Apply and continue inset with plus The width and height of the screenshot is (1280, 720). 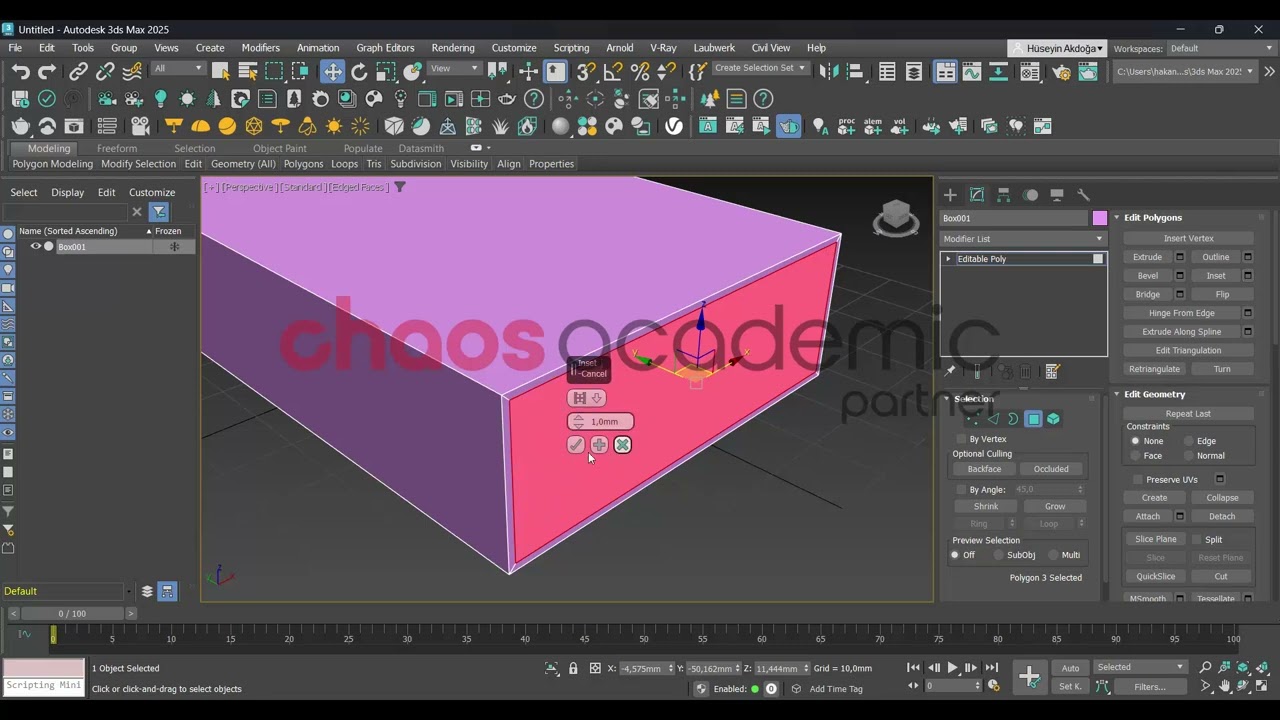coord(599,445)
